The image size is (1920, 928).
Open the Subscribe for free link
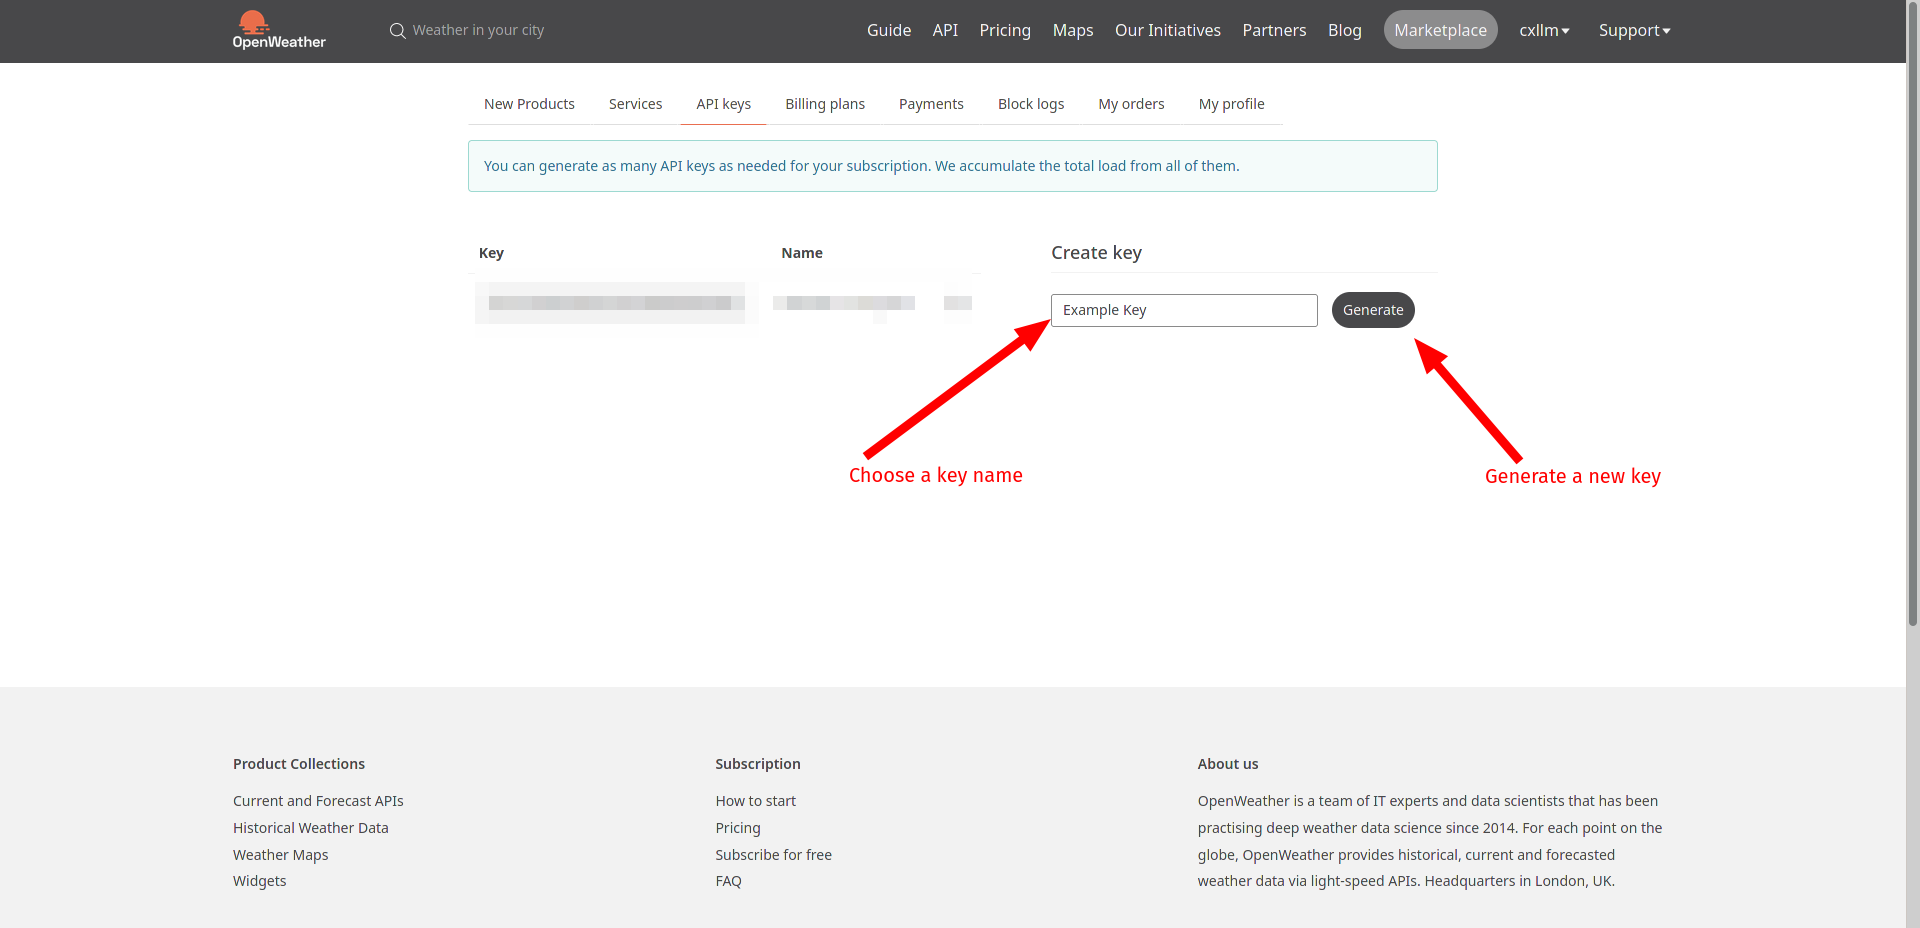[773, 855]
